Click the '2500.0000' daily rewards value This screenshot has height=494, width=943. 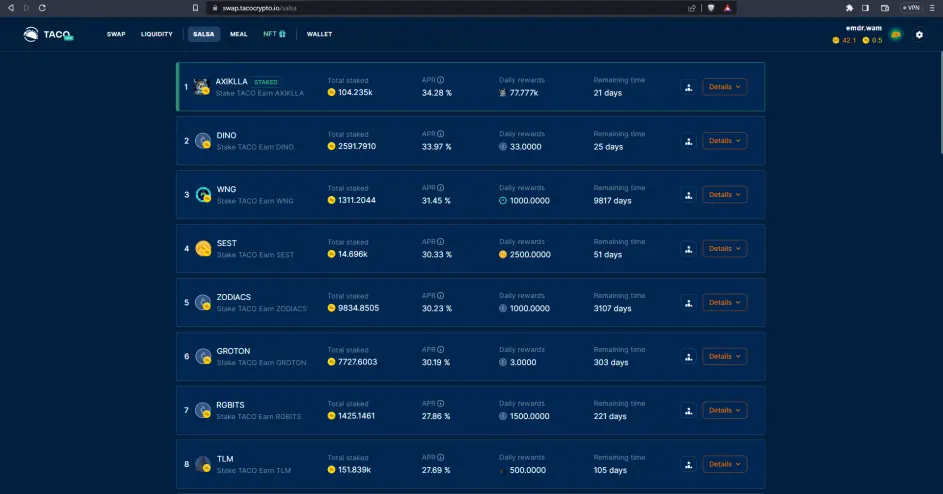pos(530,255)
